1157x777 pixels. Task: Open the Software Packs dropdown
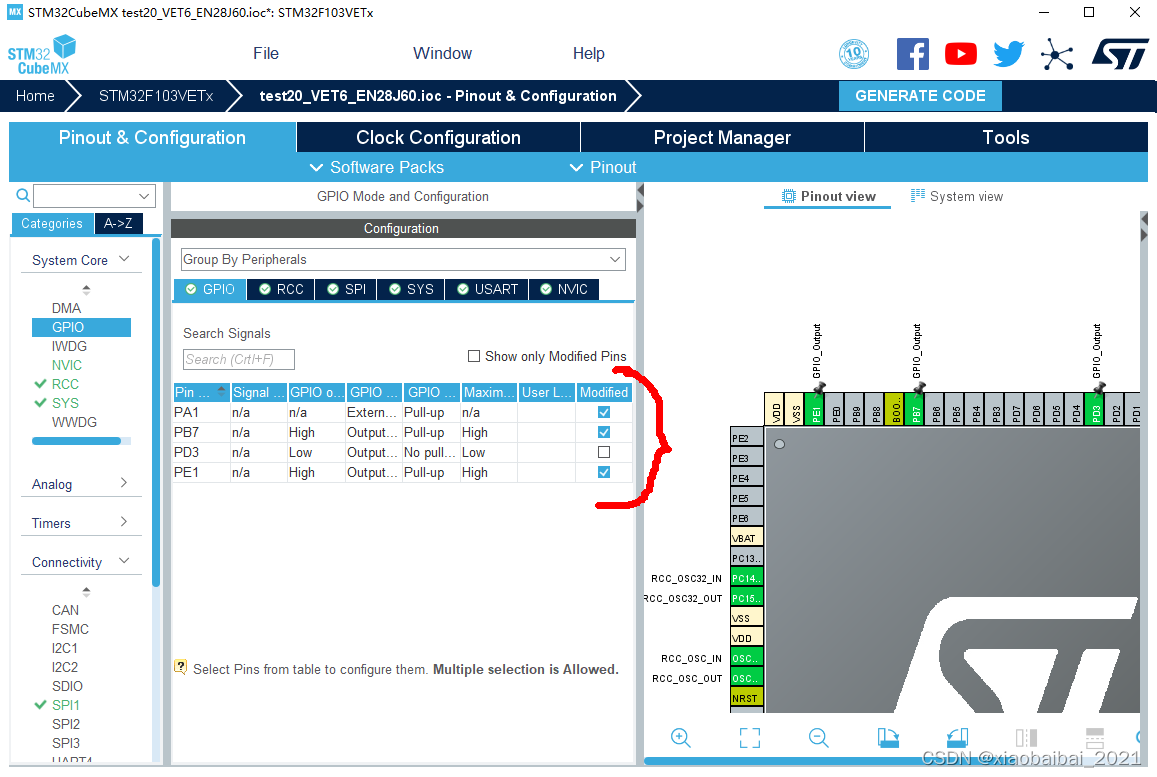(x=377, y=168)
